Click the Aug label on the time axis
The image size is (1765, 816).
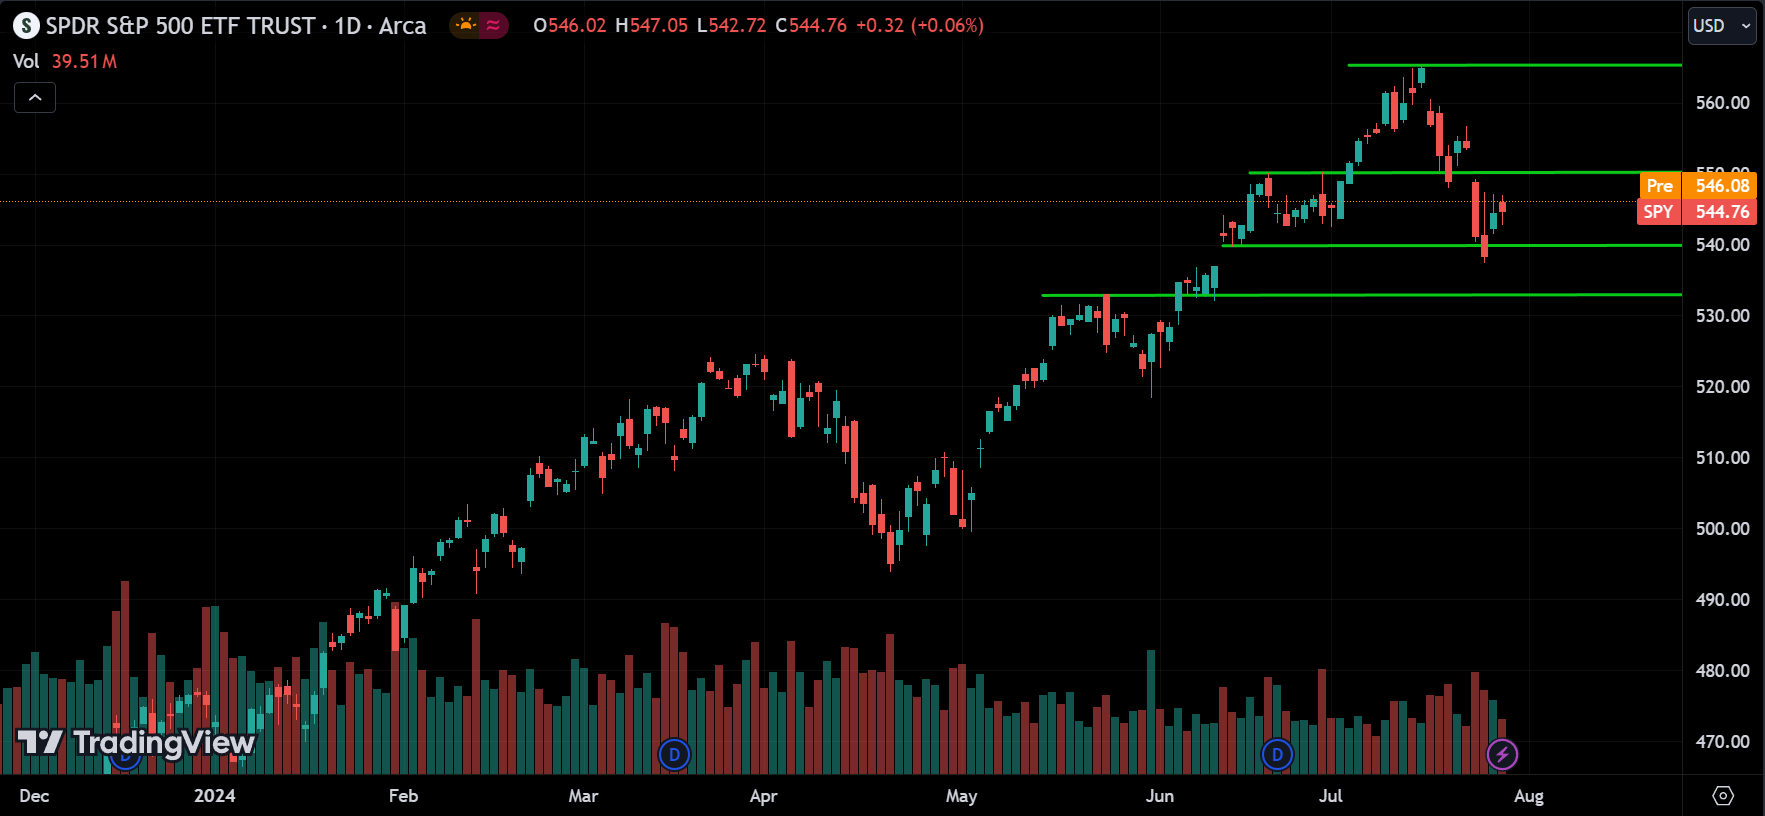(1529, 796)
